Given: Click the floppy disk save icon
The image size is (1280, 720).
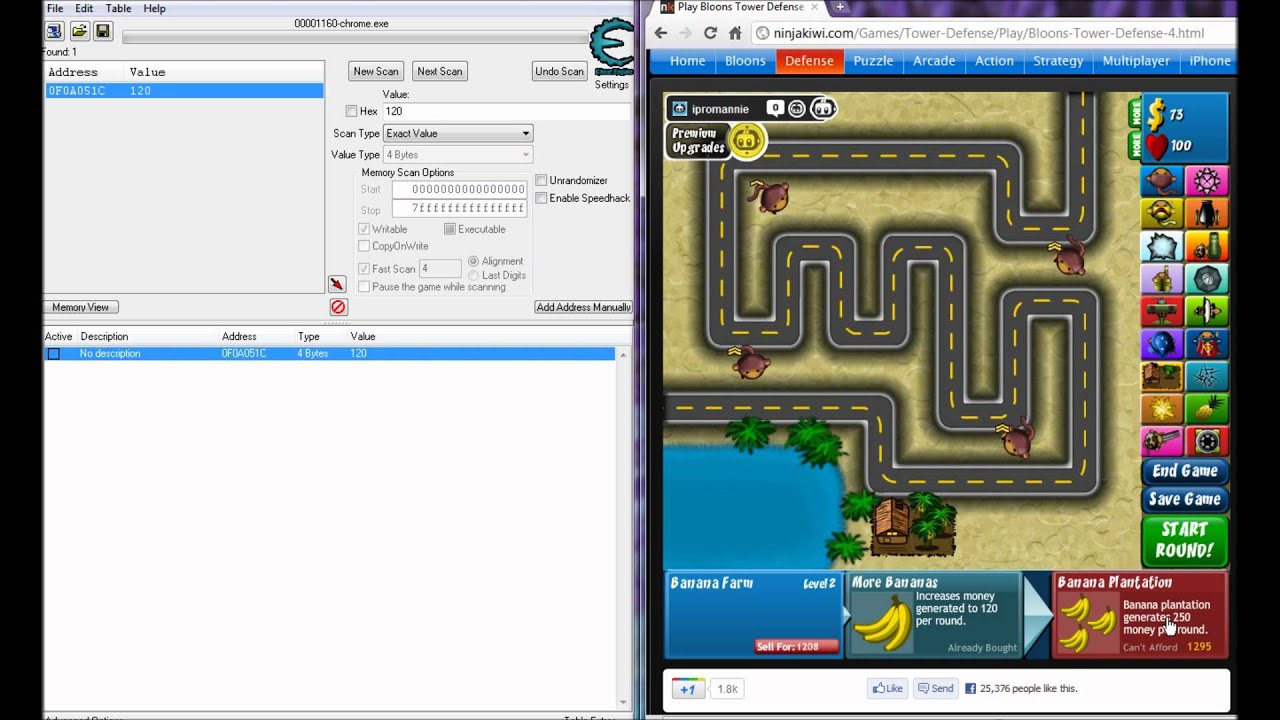Looking at the screenshot, I should (103, 31).
